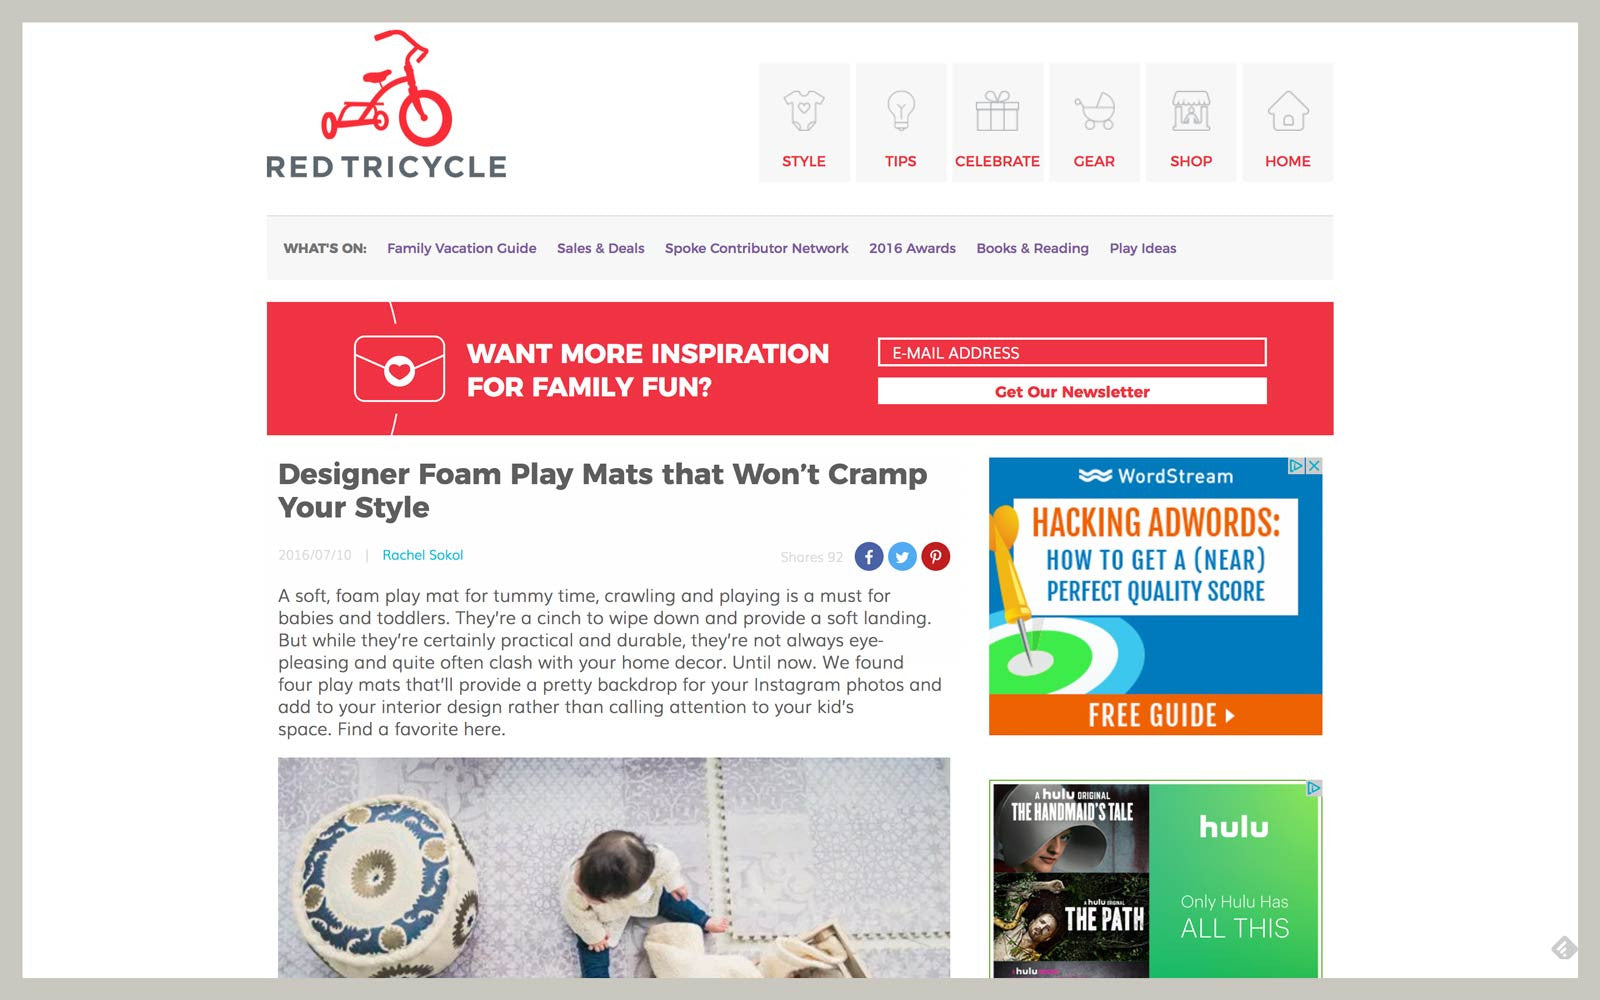Open Family Vacation Guide link

(462, 248)
